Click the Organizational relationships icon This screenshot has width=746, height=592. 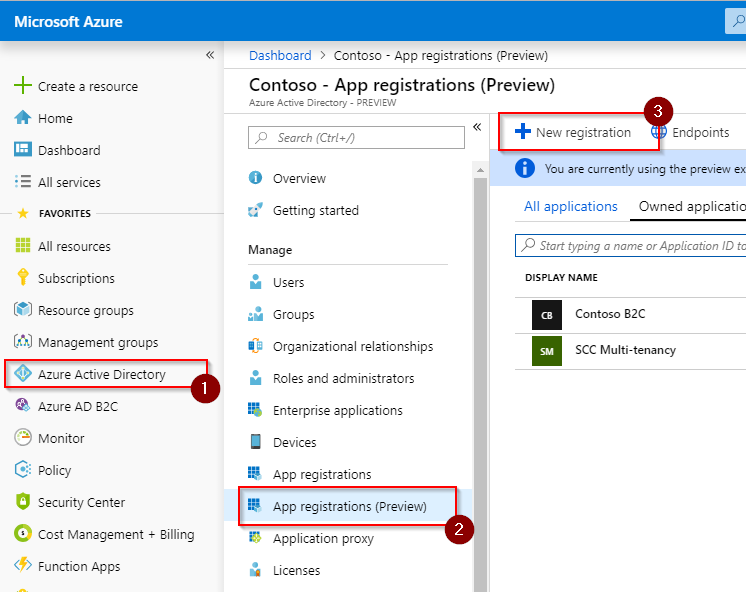(255, 345)
